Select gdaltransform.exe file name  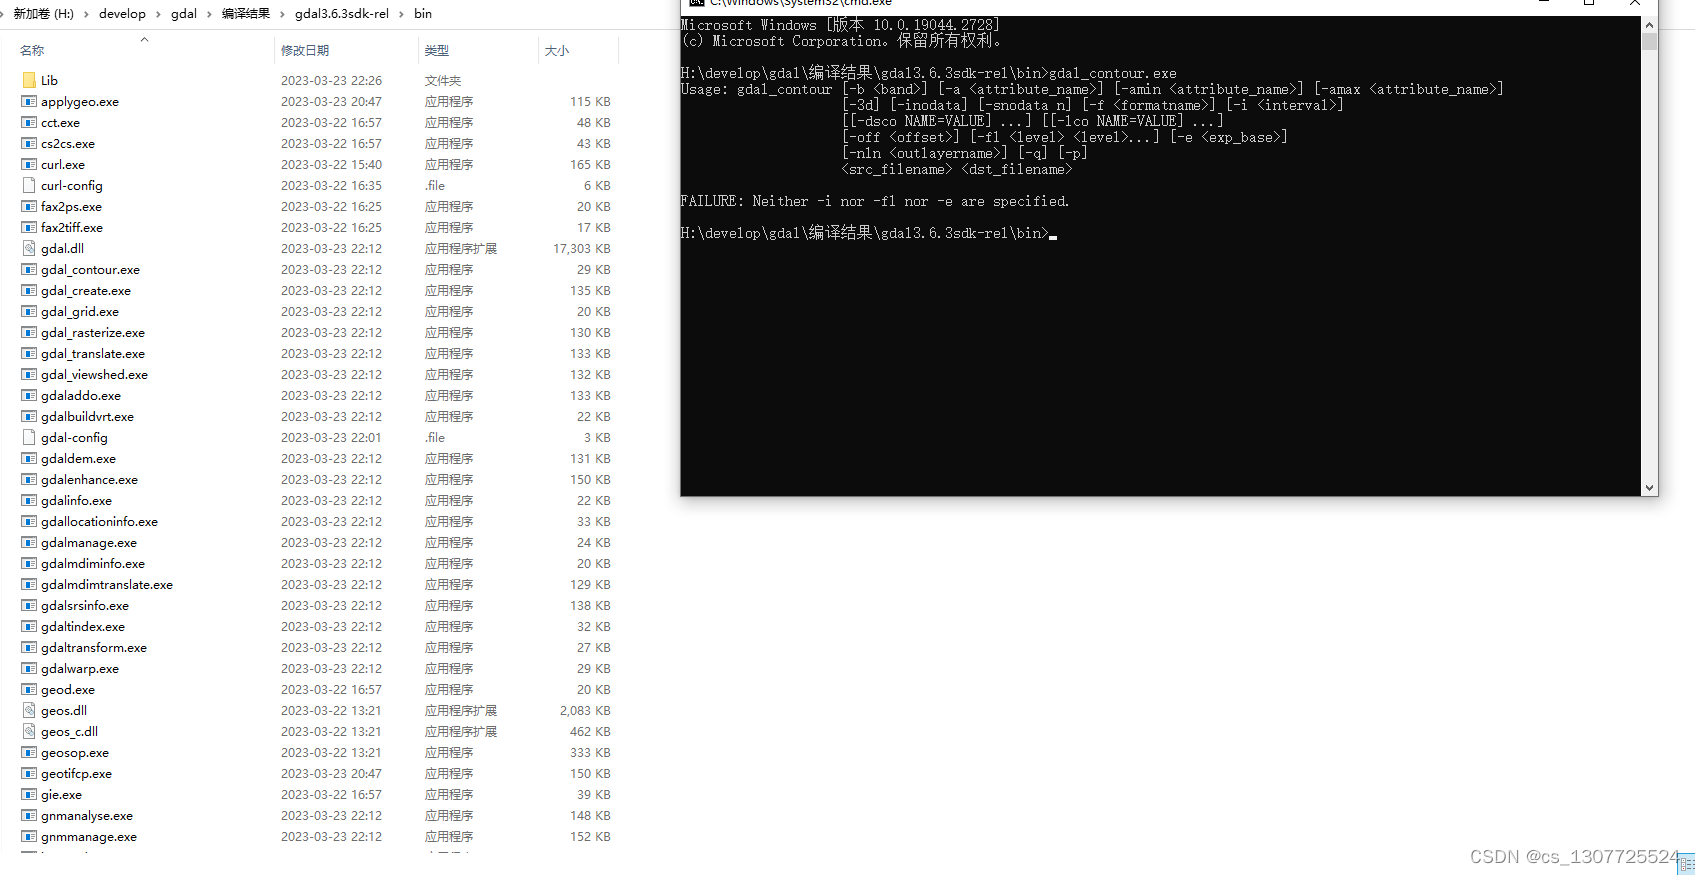tap(94, 648)
